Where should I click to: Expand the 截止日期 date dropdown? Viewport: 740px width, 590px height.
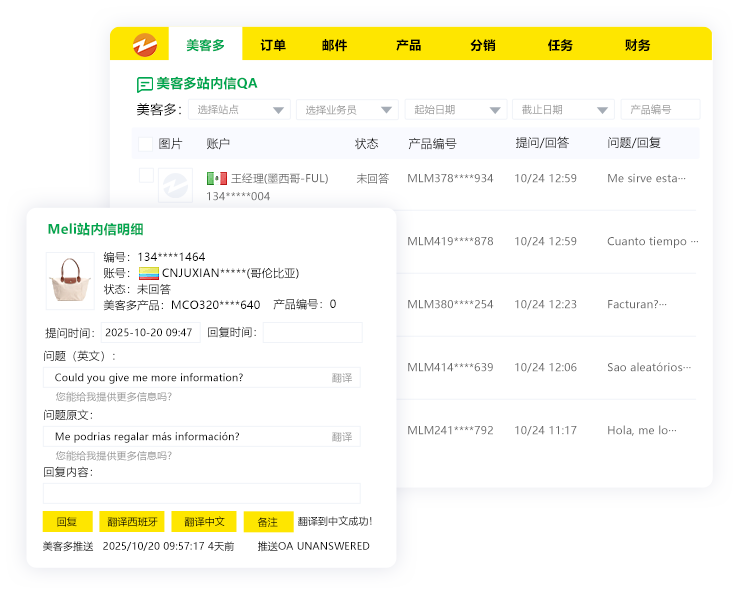point(563,110)
